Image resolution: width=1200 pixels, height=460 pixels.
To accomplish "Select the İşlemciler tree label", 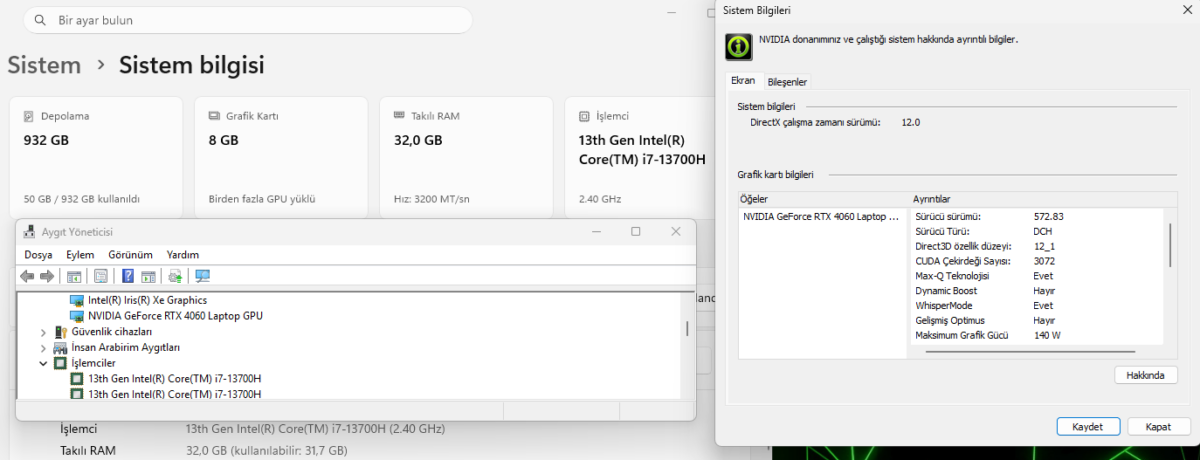I will point(94,363).
